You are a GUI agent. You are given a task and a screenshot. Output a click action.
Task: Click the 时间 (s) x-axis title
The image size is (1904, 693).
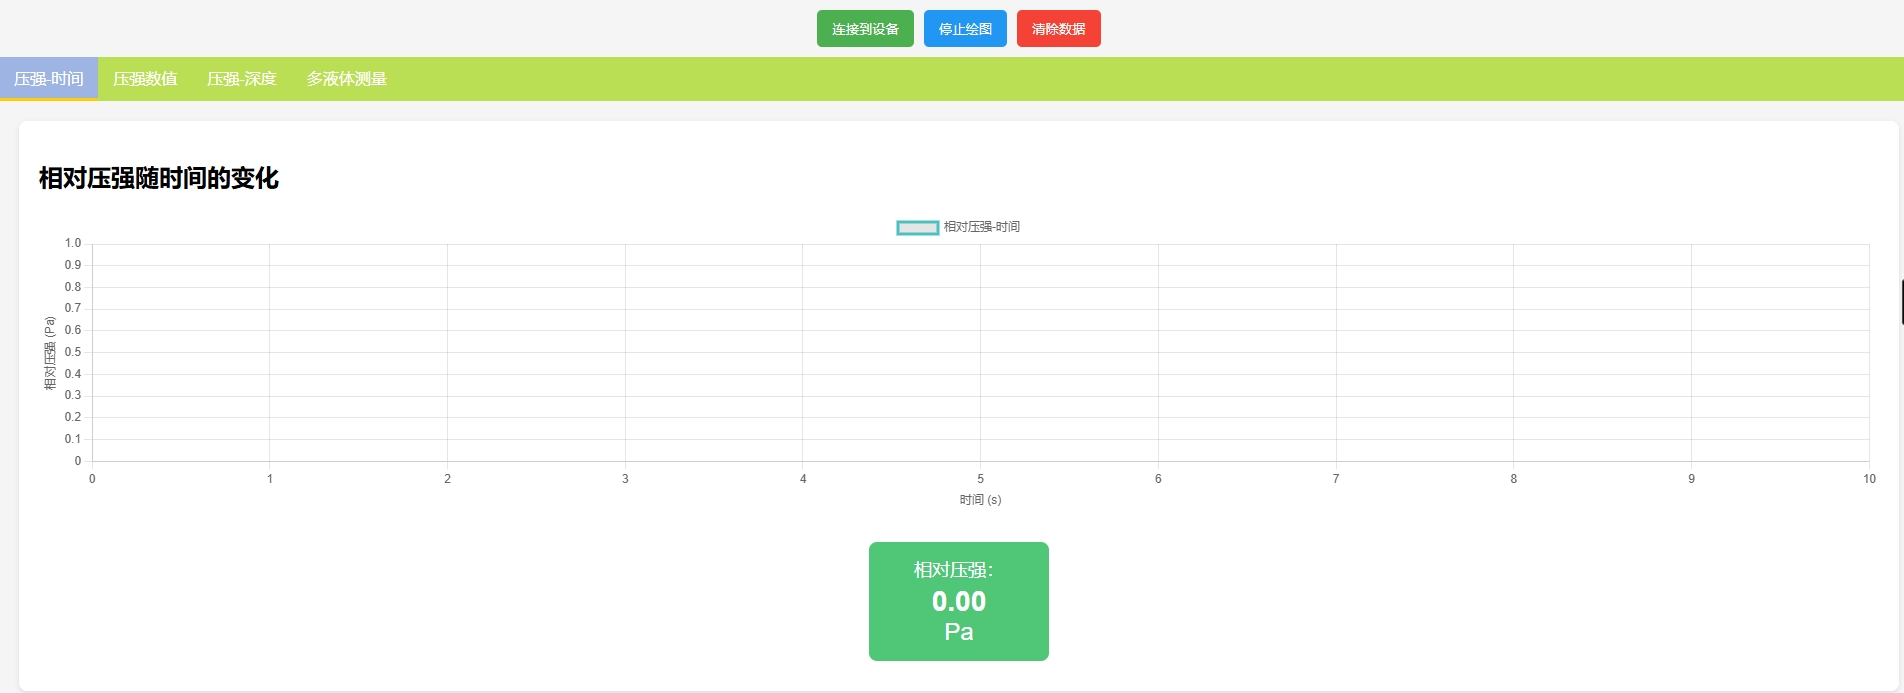click(980, 500)
